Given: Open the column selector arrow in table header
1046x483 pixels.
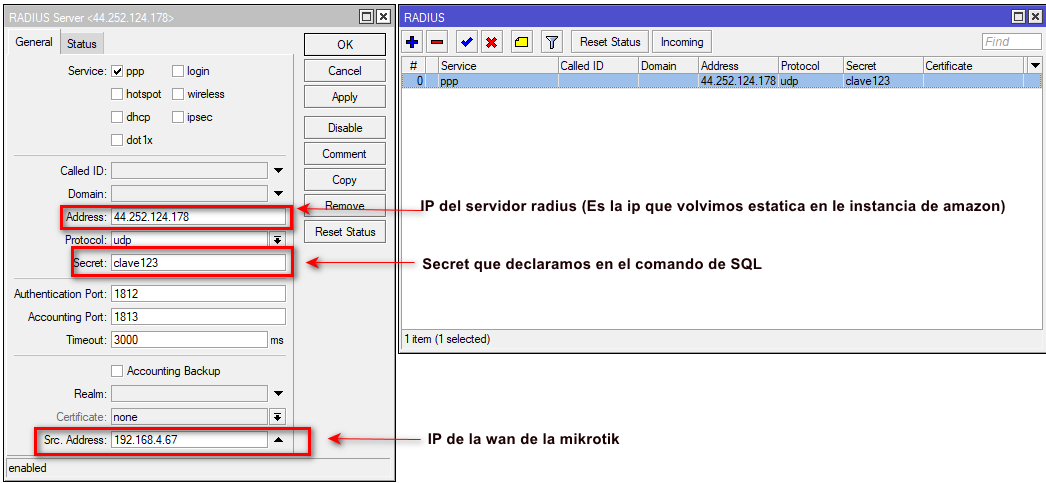Looking at the screenshot, I should point(1034,65).
